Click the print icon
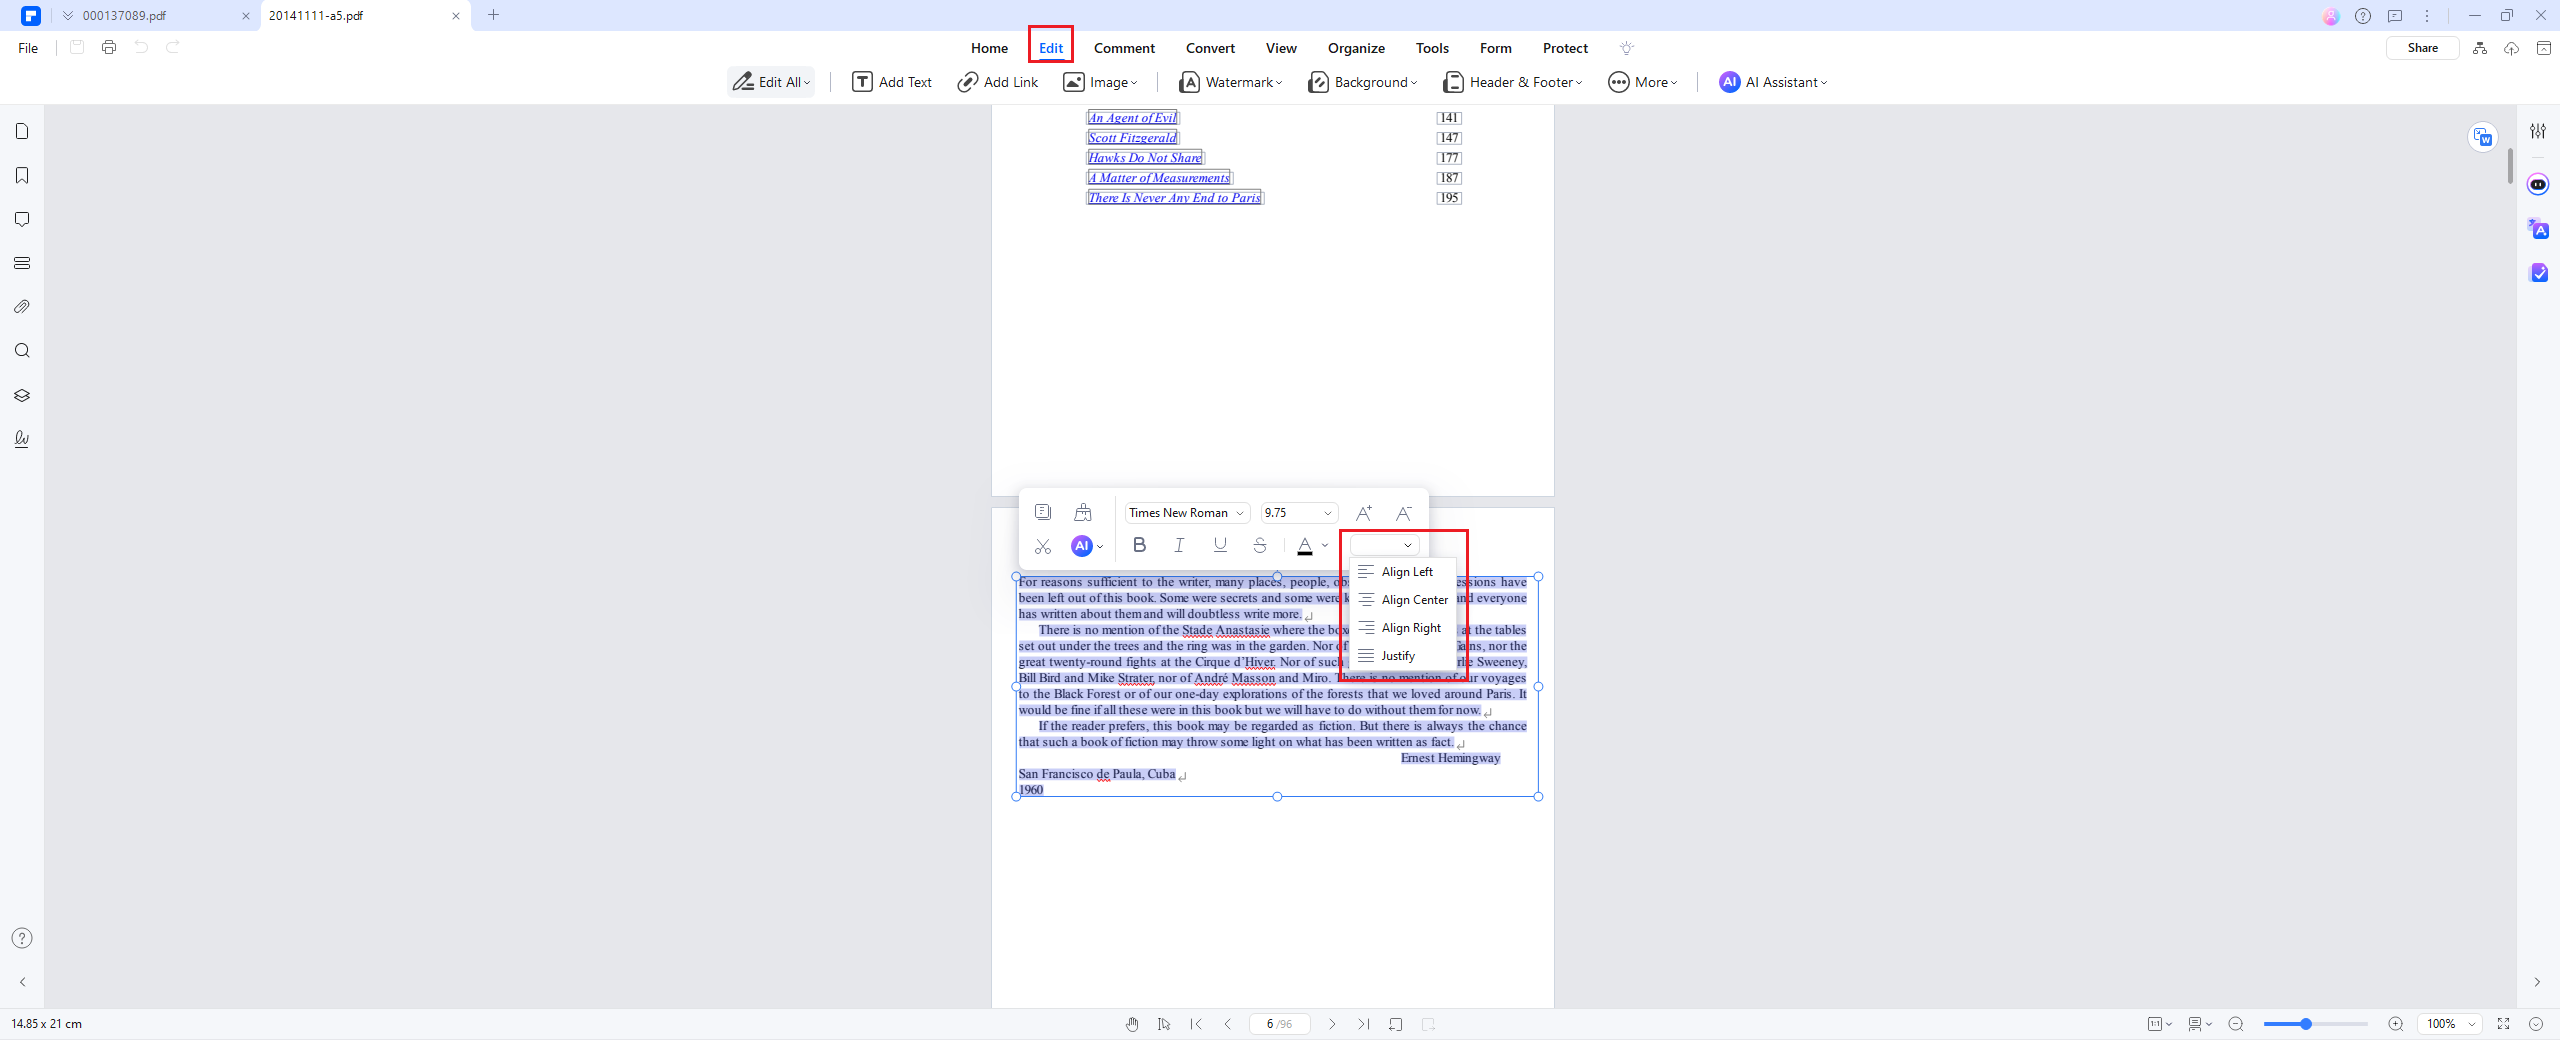The image size is (2560, 1040). tap(109, 47)
